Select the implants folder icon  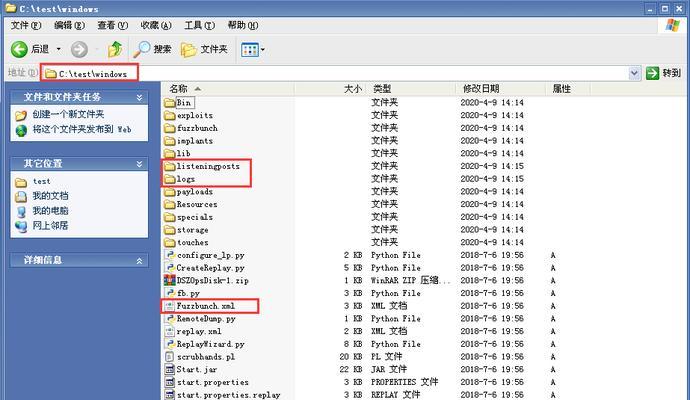169,141
